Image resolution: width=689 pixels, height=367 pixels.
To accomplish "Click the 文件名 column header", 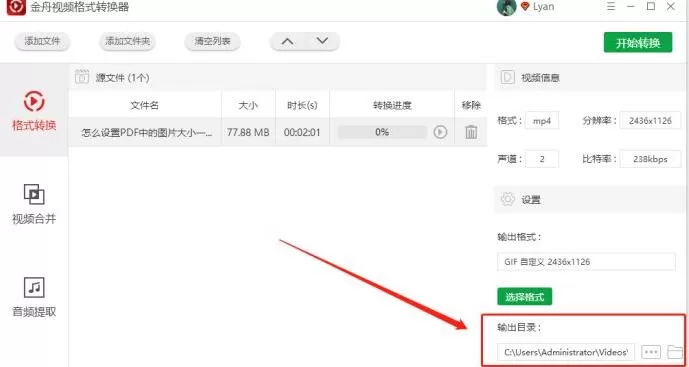I will (145, 105).
